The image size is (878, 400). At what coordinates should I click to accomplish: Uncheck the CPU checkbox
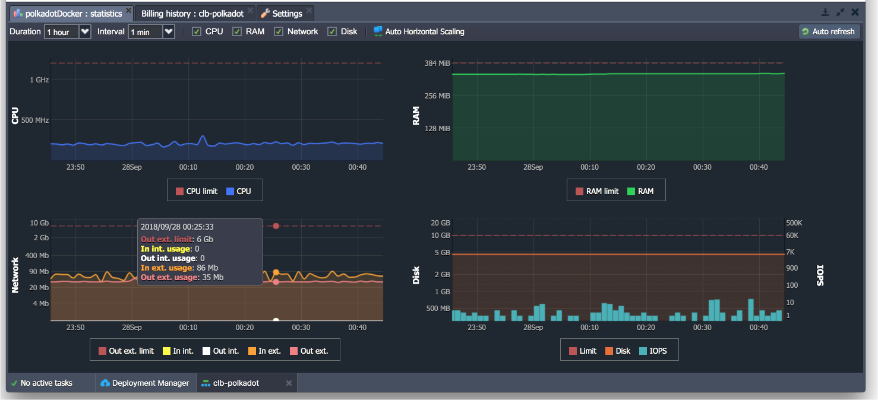[x=197, y=32]
